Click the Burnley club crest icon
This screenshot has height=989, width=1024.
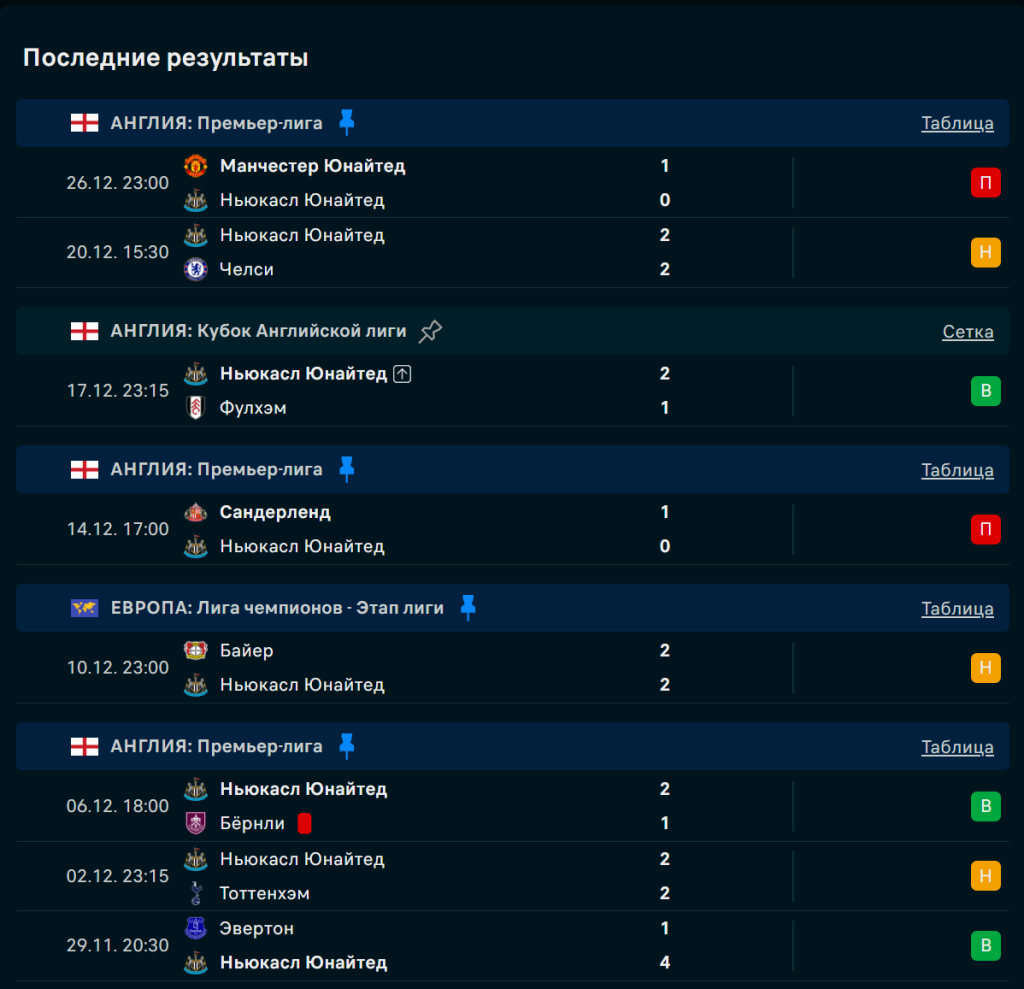(x=196, y=823)
